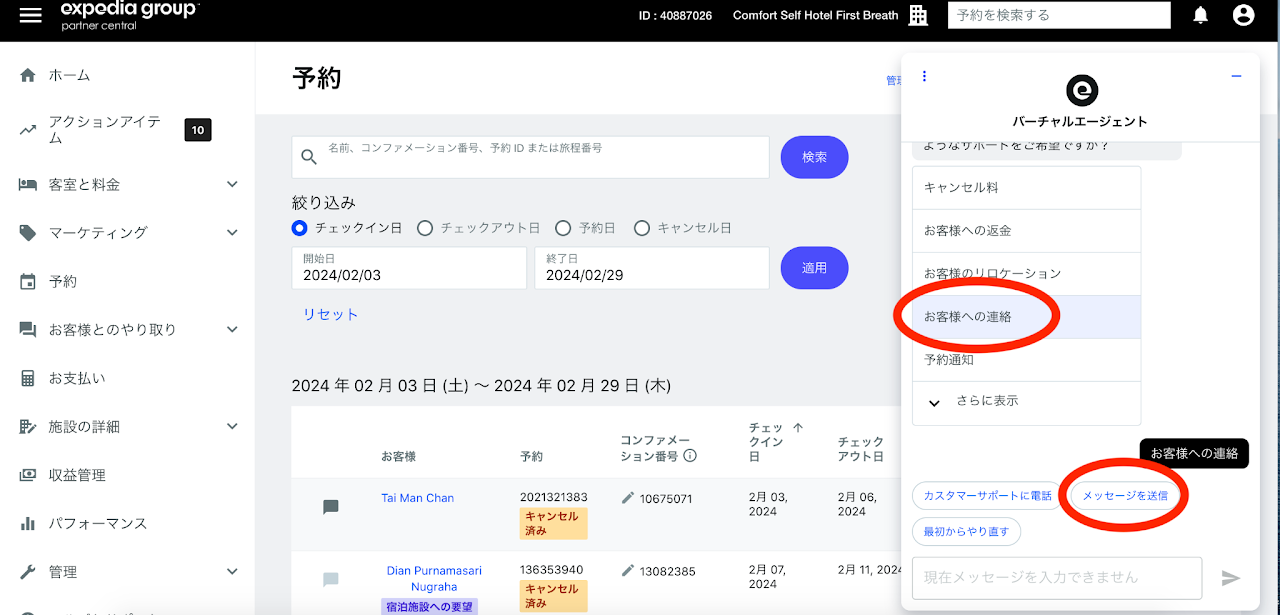The height and width of the screenshot is (615, 1280).
Task: Expand the マーケティング sidebar menu
Action: (x=232, y=233)
